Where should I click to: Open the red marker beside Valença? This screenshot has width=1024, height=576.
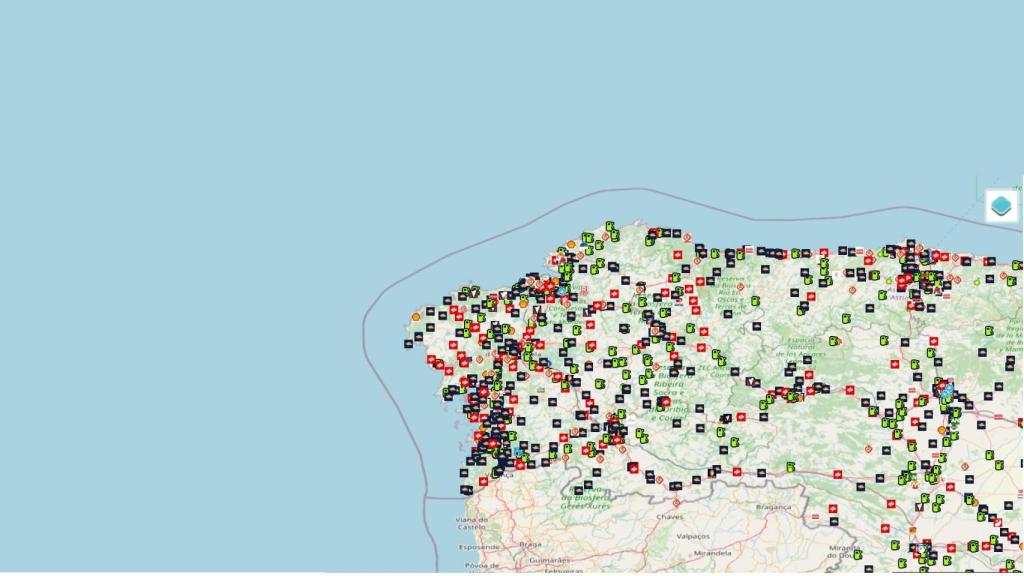point(483,481)
